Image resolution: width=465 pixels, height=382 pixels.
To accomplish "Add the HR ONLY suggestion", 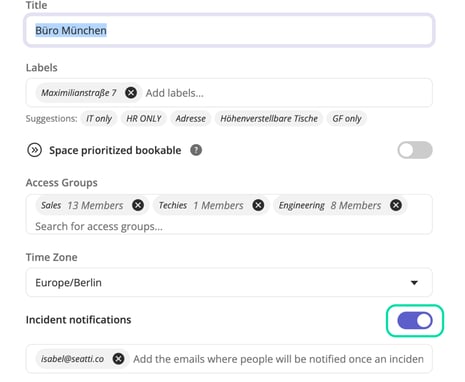I will click(x=144, y=119).
